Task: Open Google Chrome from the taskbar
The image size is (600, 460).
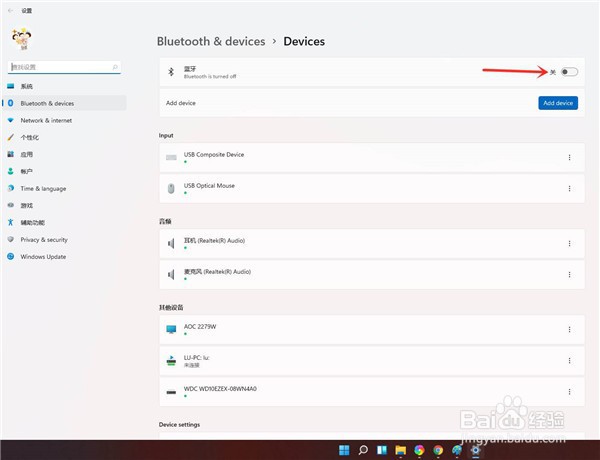Action: (438, 450)
